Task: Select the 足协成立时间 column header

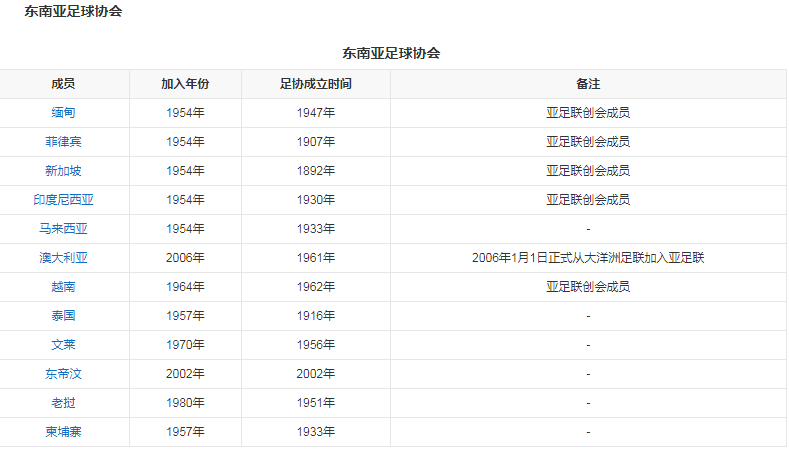Action: coord(315,84)
